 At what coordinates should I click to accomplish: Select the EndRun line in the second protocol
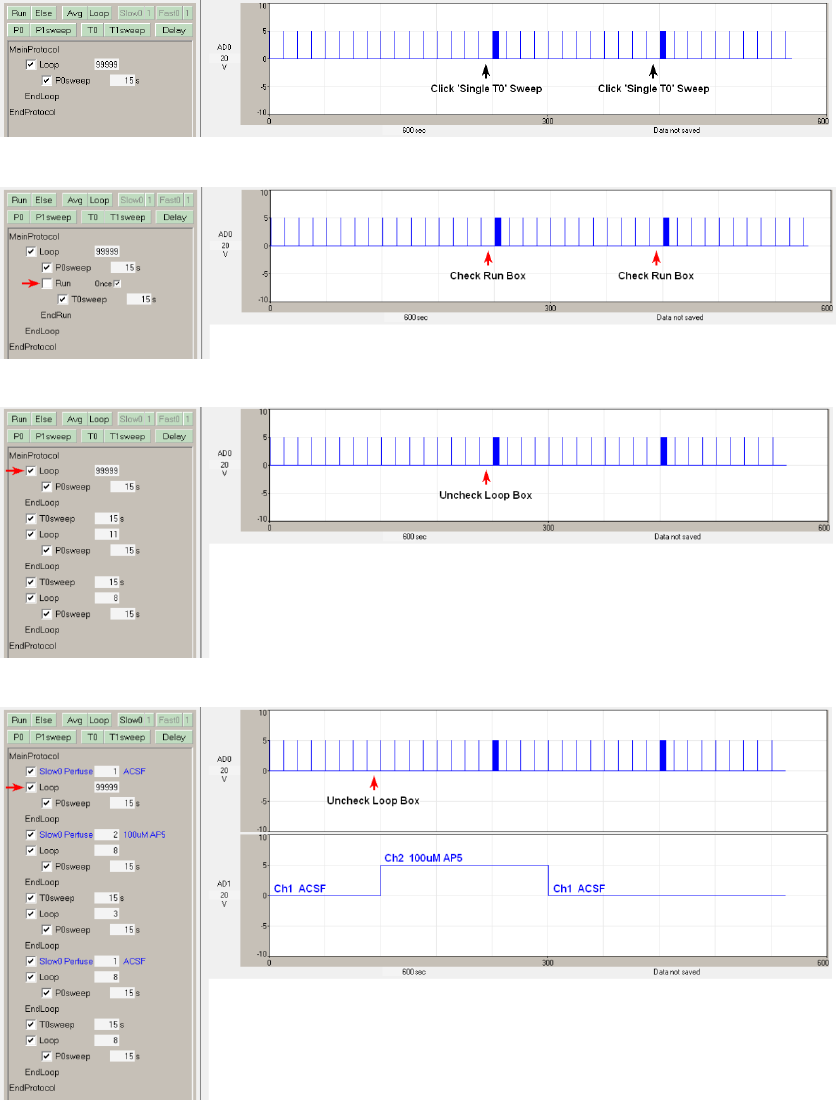(x=54, y=314)
